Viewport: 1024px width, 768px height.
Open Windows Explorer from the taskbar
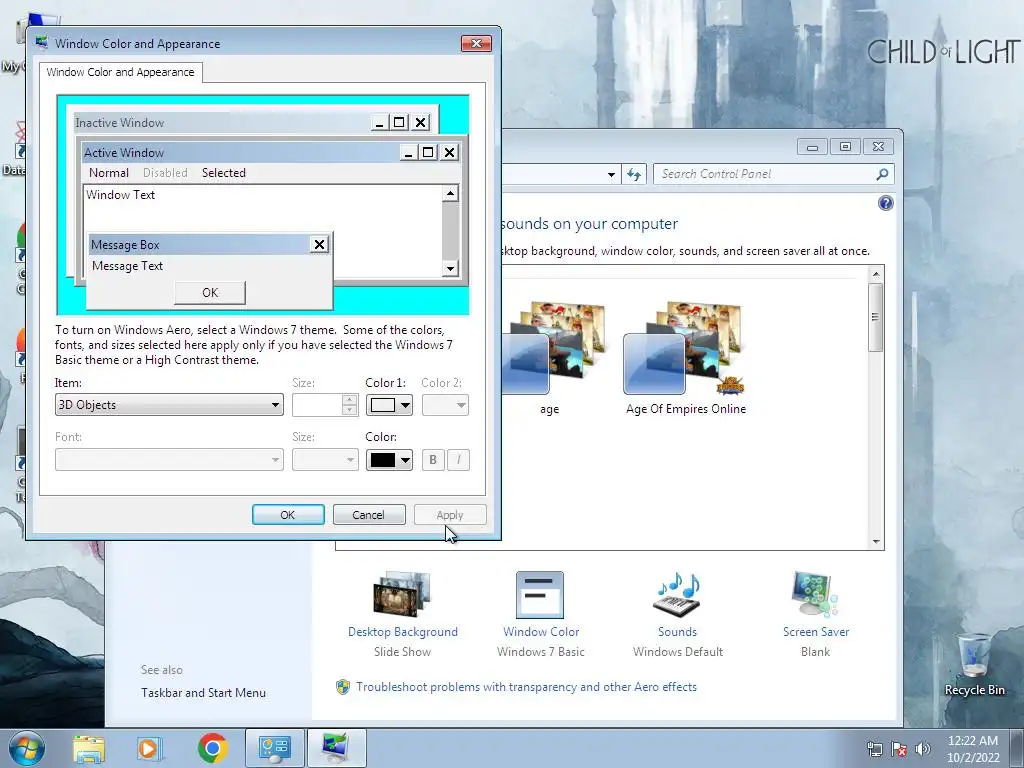click(89, 749)
